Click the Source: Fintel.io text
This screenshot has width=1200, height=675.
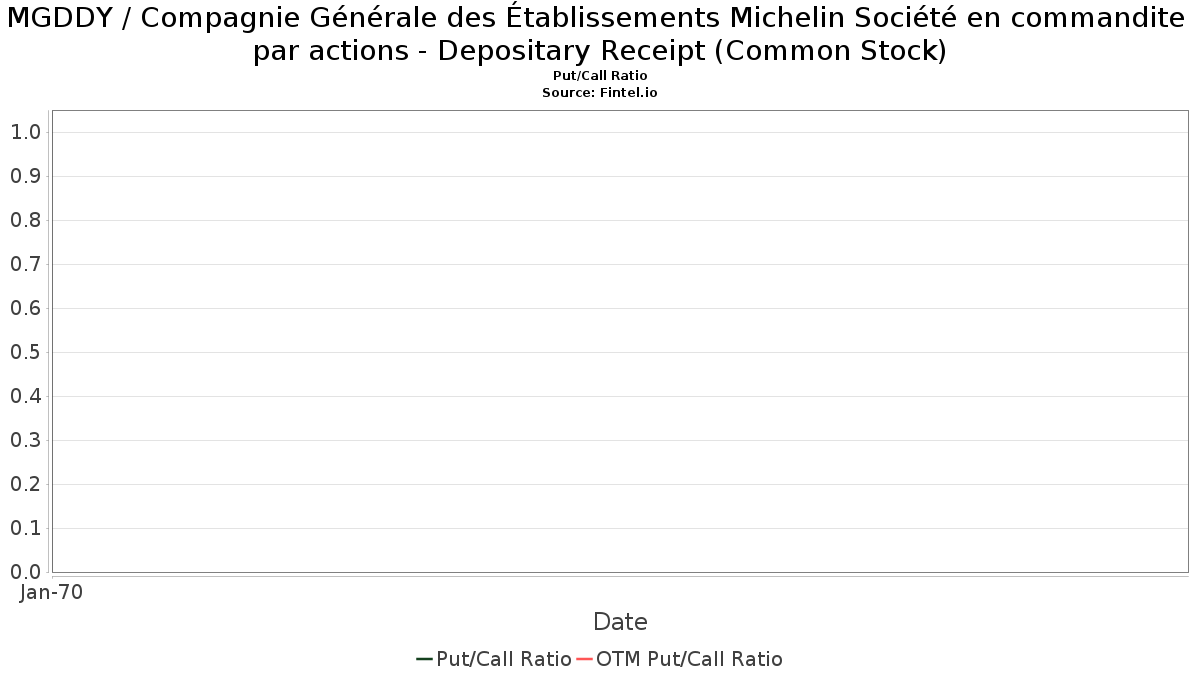(600, 92)
